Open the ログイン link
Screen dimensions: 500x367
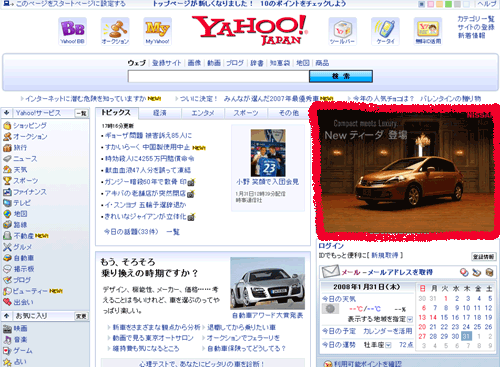[331, 246]
